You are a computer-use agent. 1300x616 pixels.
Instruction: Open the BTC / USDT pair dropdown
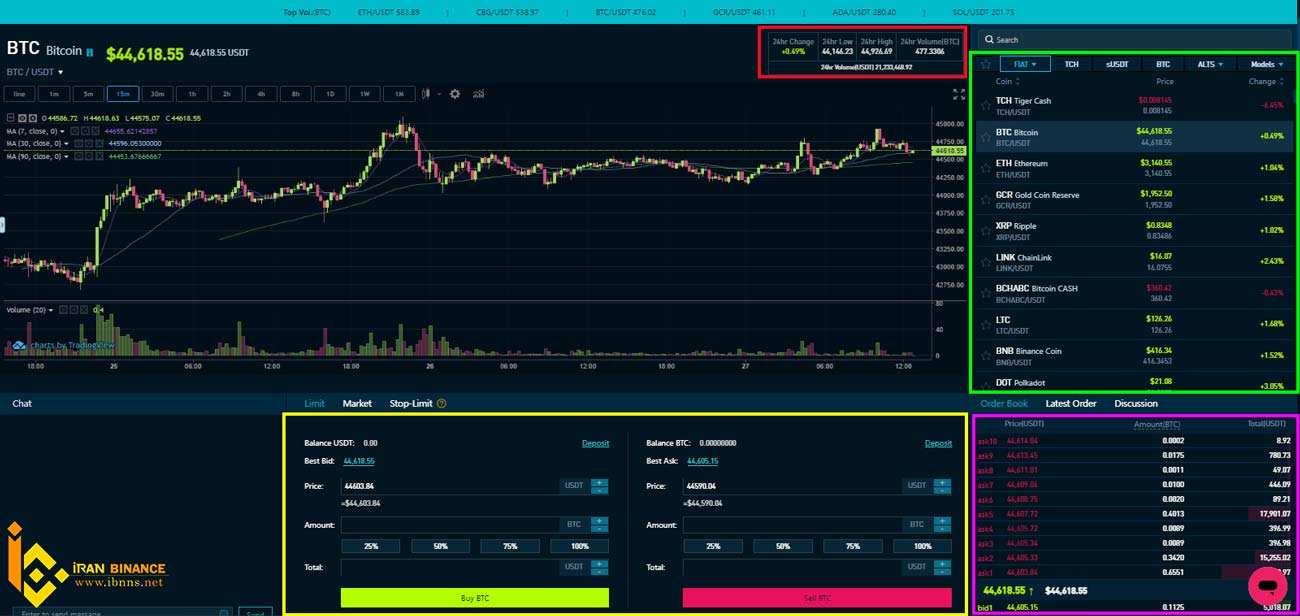35,72
